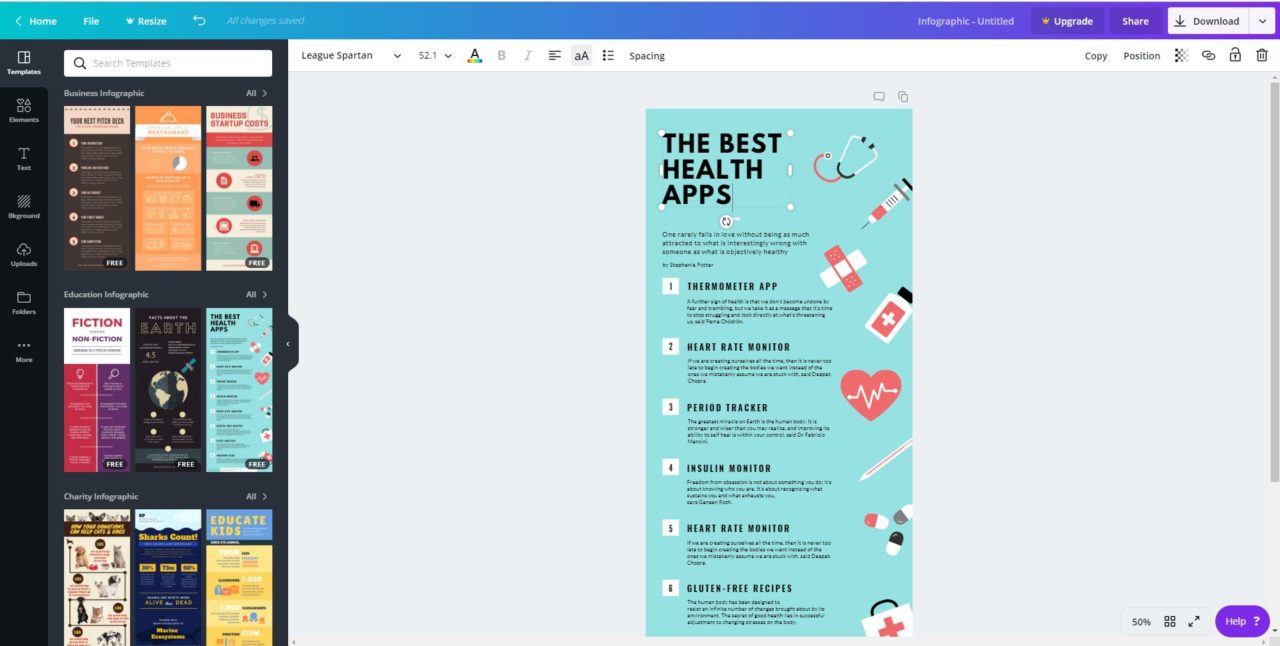1280x646 pixels.
Task: Open the Download dropdown arrow
Action: click(1262, 20)
